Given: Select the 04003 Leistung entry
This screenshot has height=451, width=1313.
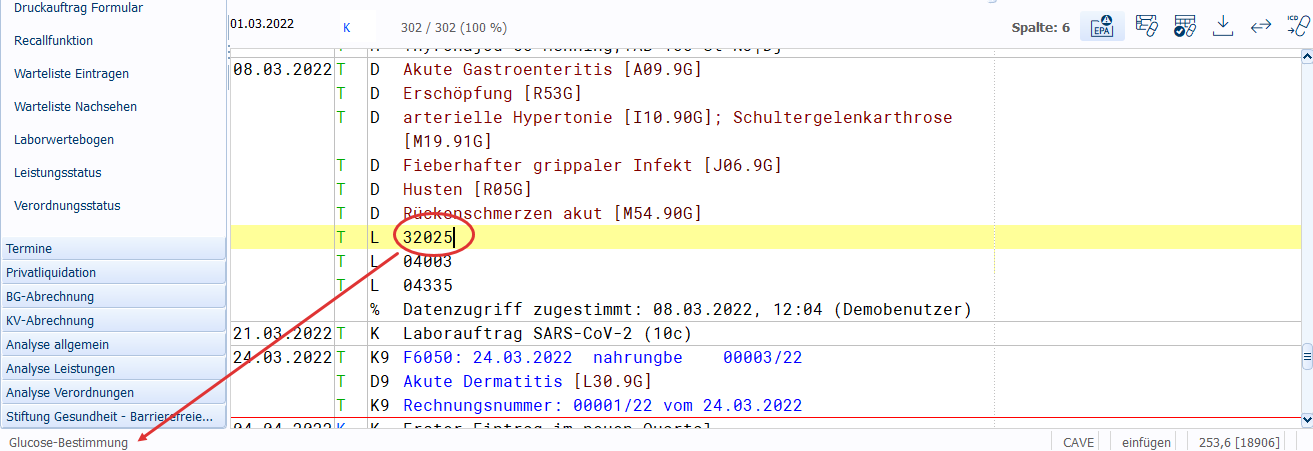Looking at the screenshot, I should pos(427,262).
